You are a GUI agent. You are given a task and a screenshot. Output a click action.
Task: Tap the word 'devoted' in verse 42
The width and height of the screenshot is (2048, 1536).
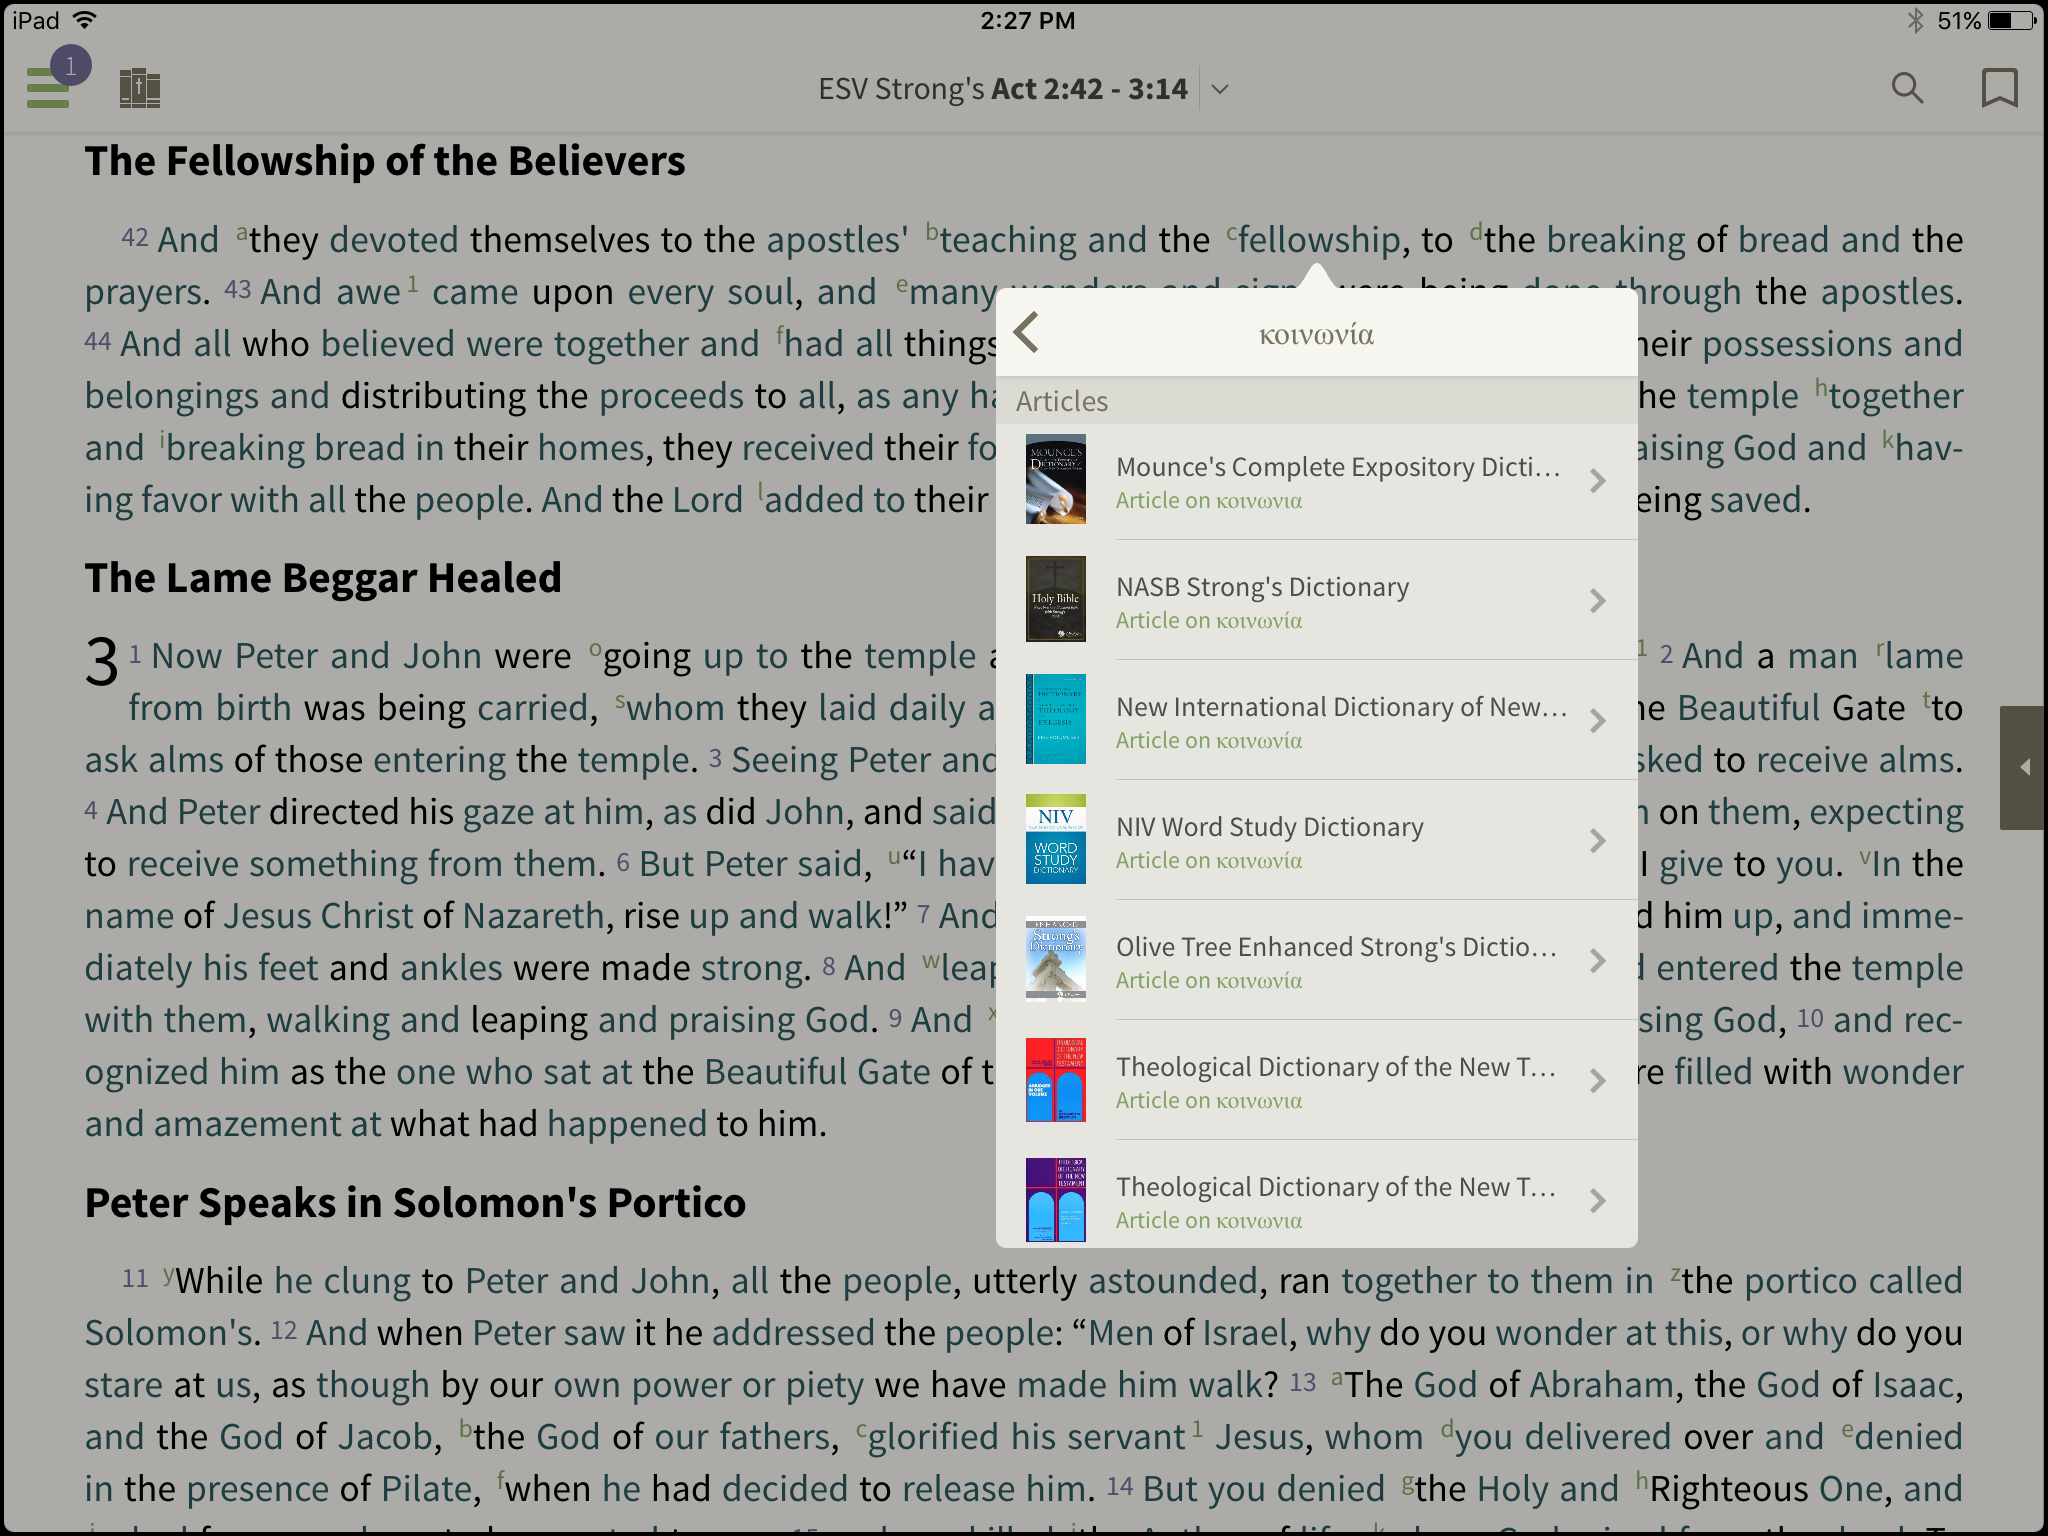(394, 240)
